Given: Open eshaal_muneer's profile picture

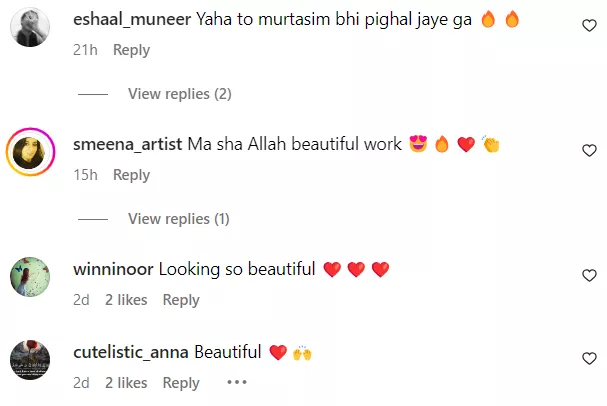Looking at the screenshot, I should (x=30, y=27).
